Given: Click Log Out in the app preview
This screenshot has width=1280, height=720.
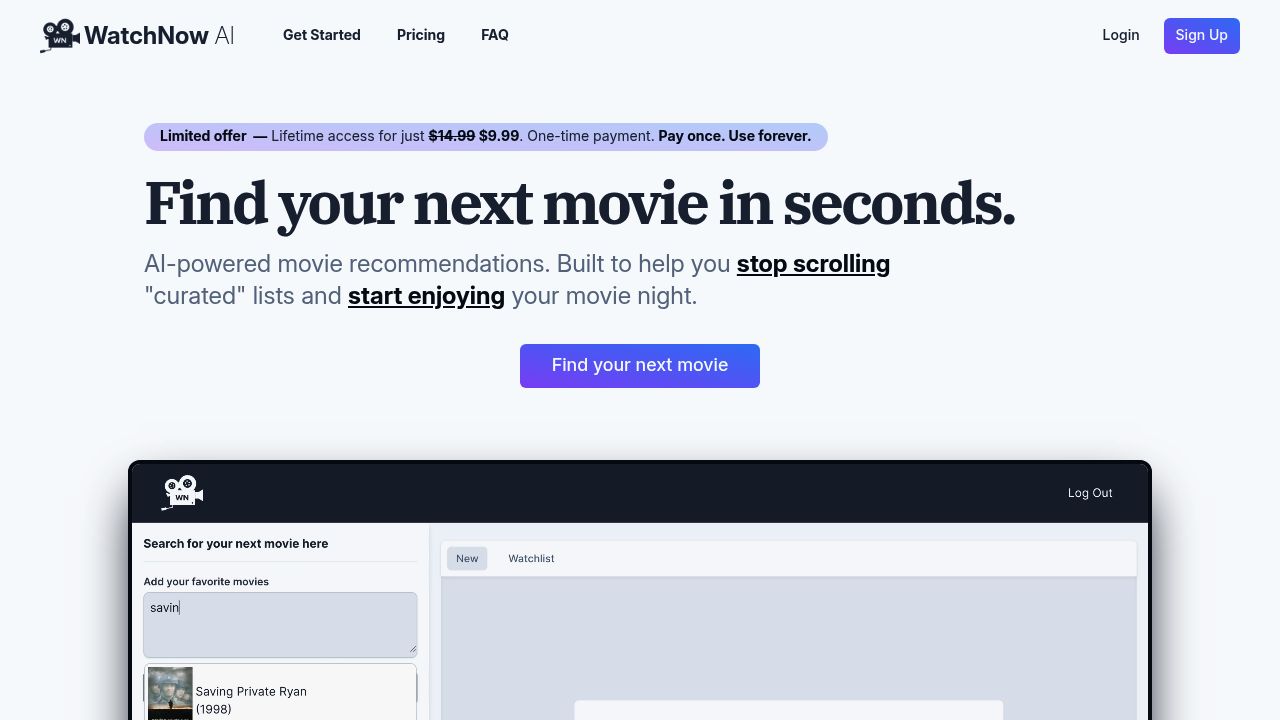Looking at the screenshot, I should tap(1090, 493).
